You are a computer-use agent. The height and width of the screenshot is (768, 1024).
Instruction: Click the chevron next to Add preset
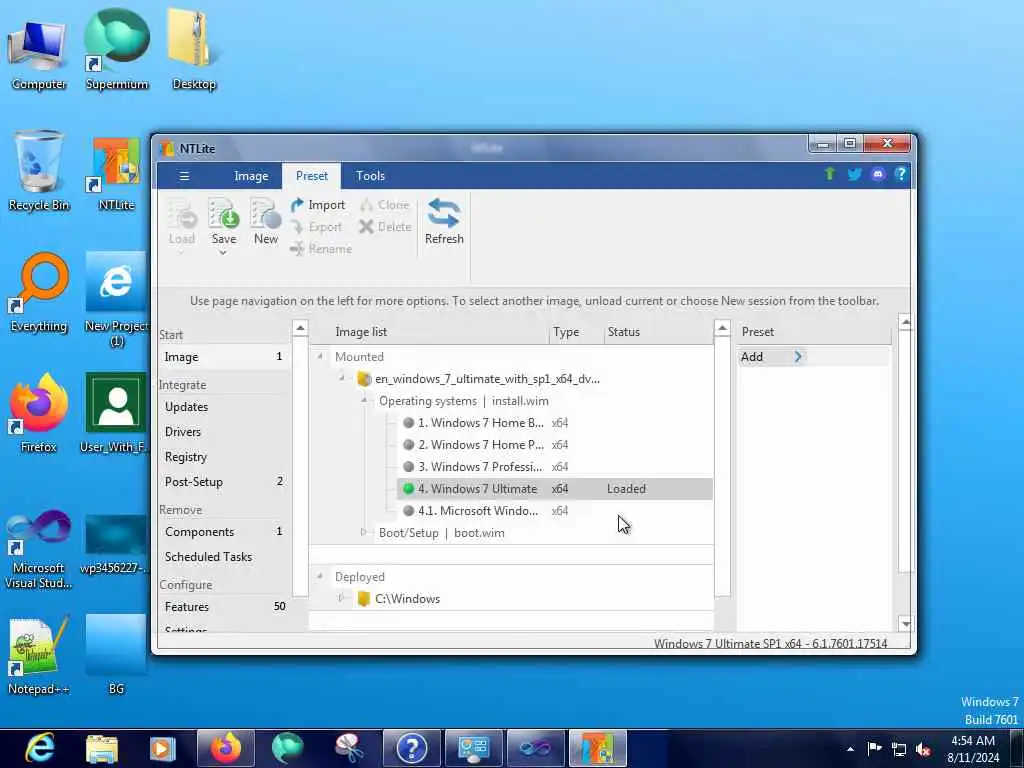[798, 357]
